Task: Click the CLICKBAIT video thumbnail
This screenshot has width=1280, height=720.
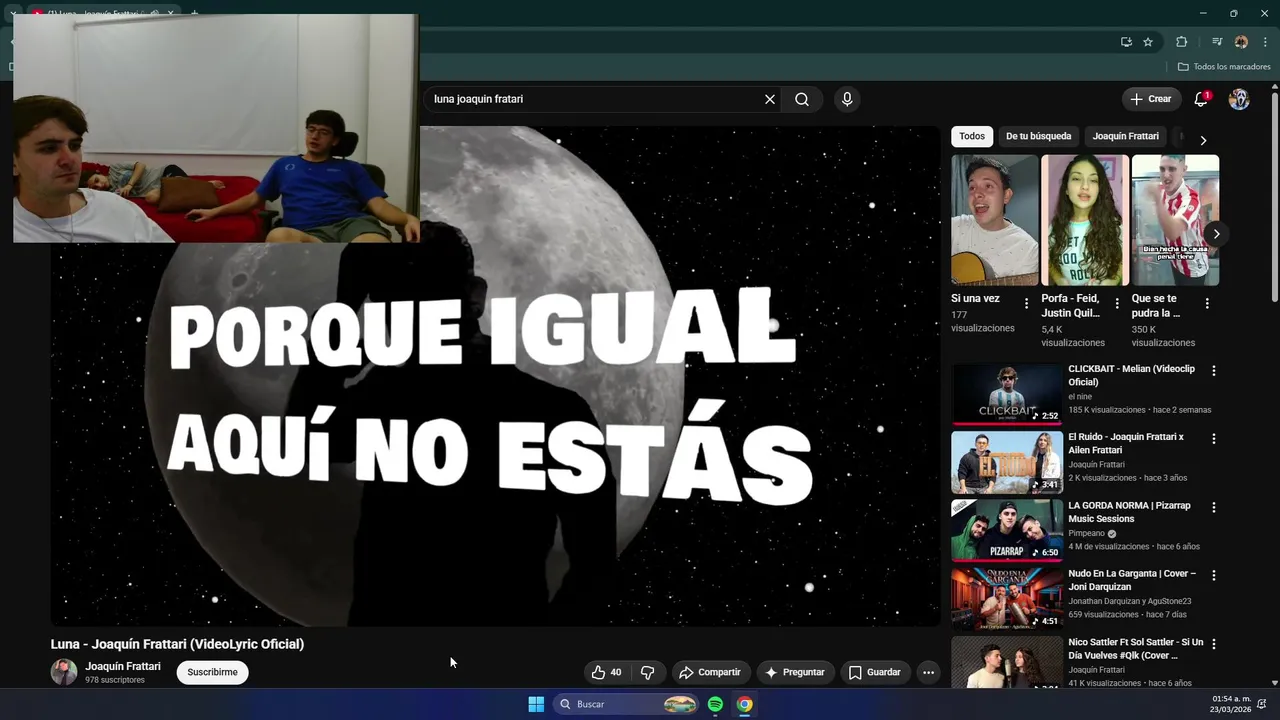Action: 1007,394
